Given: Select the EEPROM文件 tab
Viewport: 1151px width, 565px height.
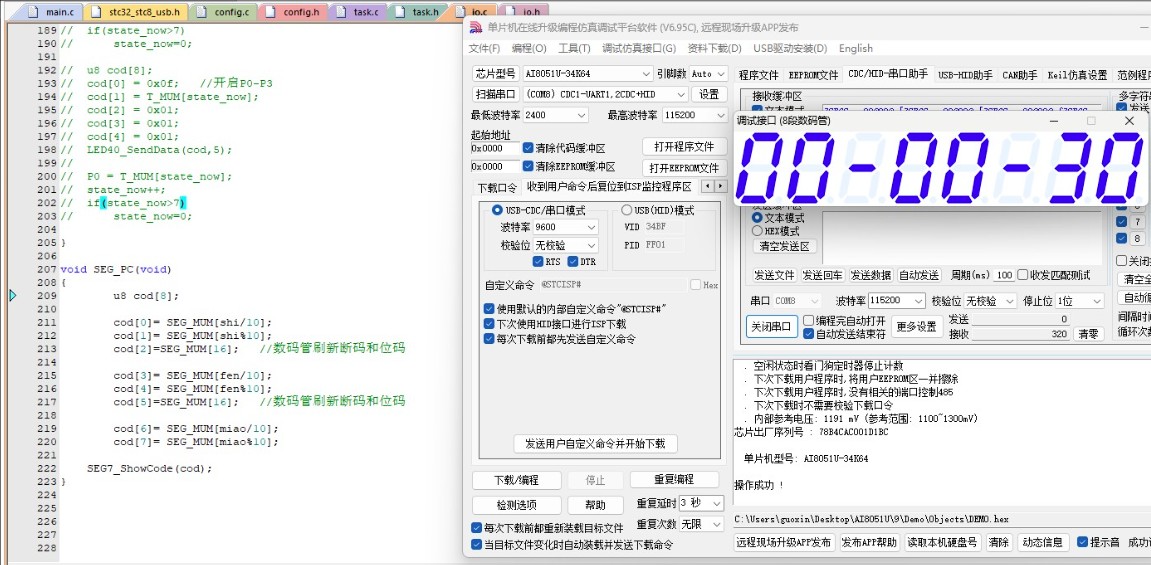Looking at the screenshot, I should click(x=813, y=75).
